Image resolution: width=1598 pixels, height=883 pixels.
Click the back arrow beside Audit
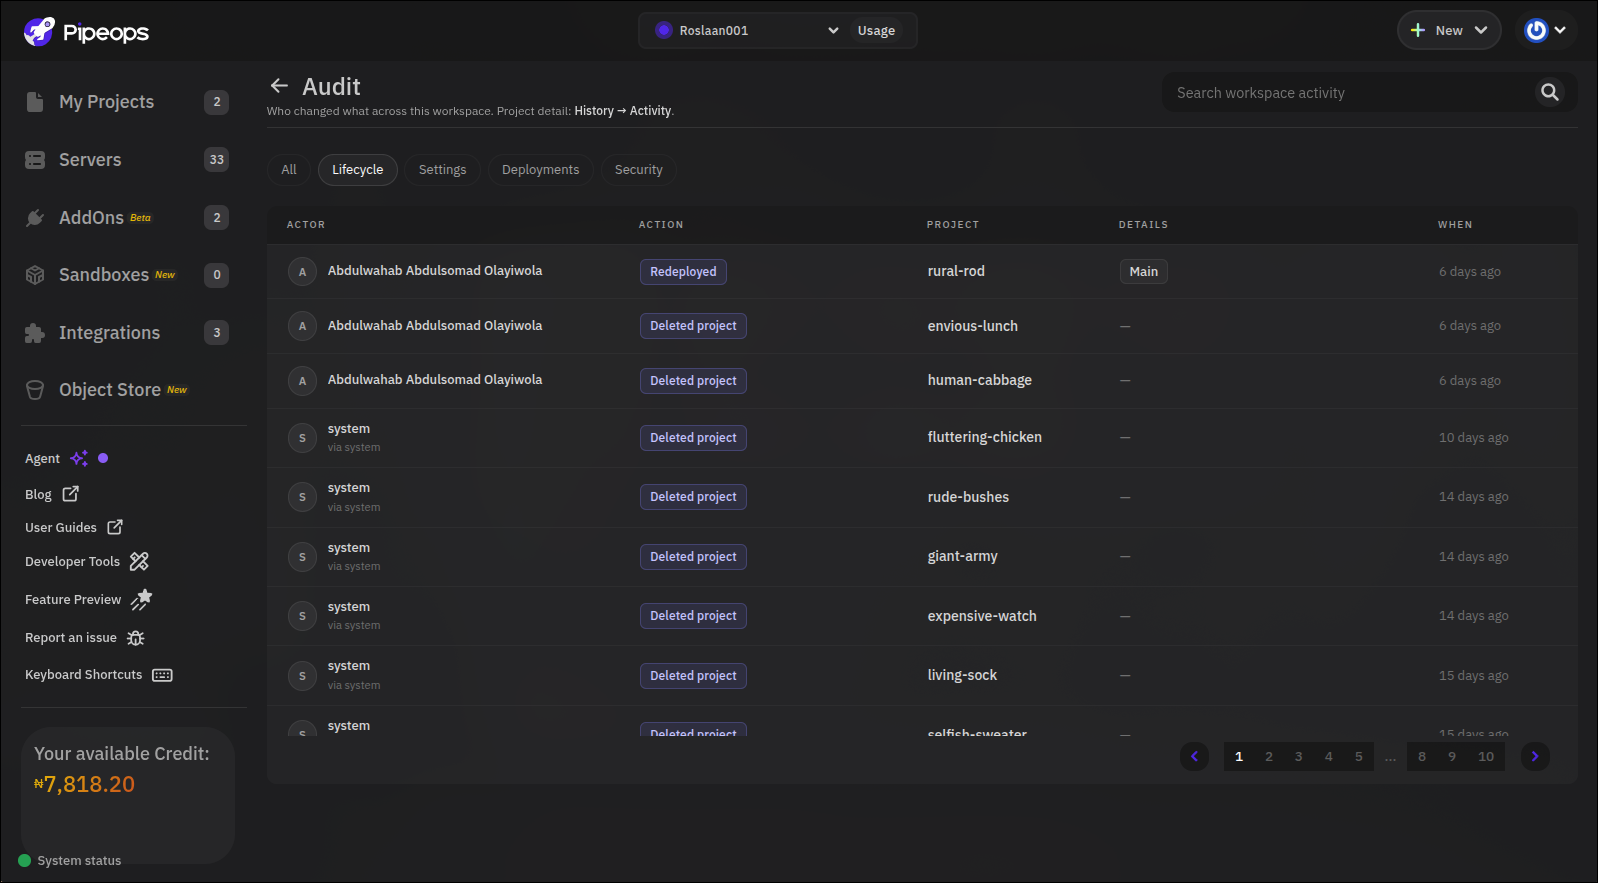[280, 86]
